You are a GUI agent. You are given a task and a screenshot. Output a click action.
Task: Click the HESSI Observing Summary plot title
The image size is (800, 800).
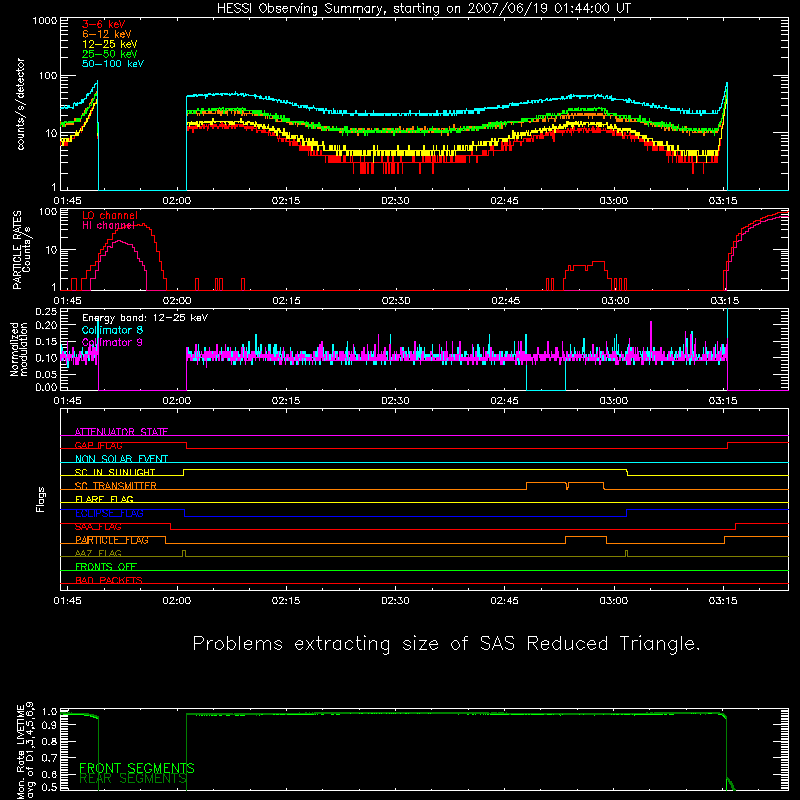423,9
